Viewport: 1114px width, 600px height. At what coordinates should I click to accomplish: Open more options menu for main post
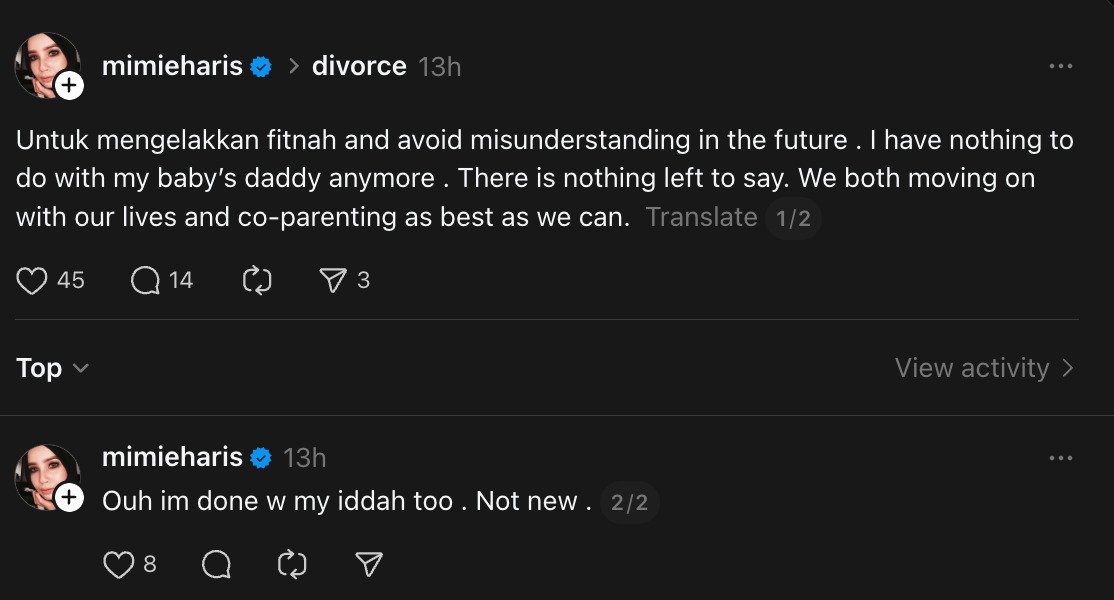[1060, 66]
